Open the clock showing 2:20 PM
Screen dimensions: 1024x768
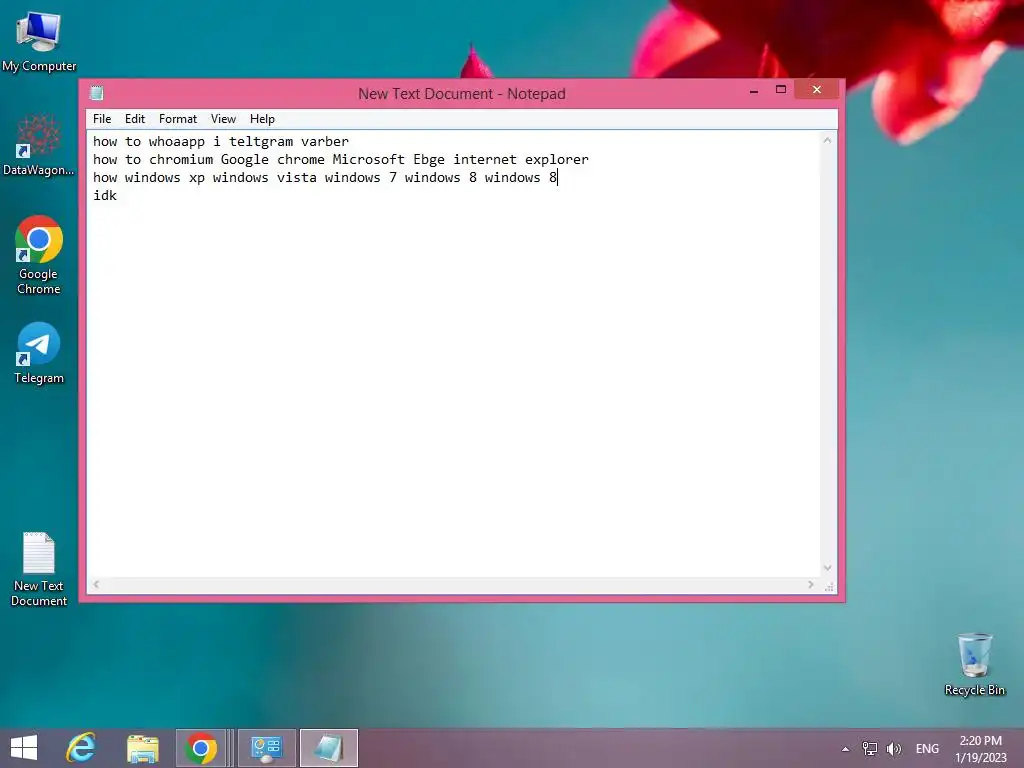pos(980,748)
